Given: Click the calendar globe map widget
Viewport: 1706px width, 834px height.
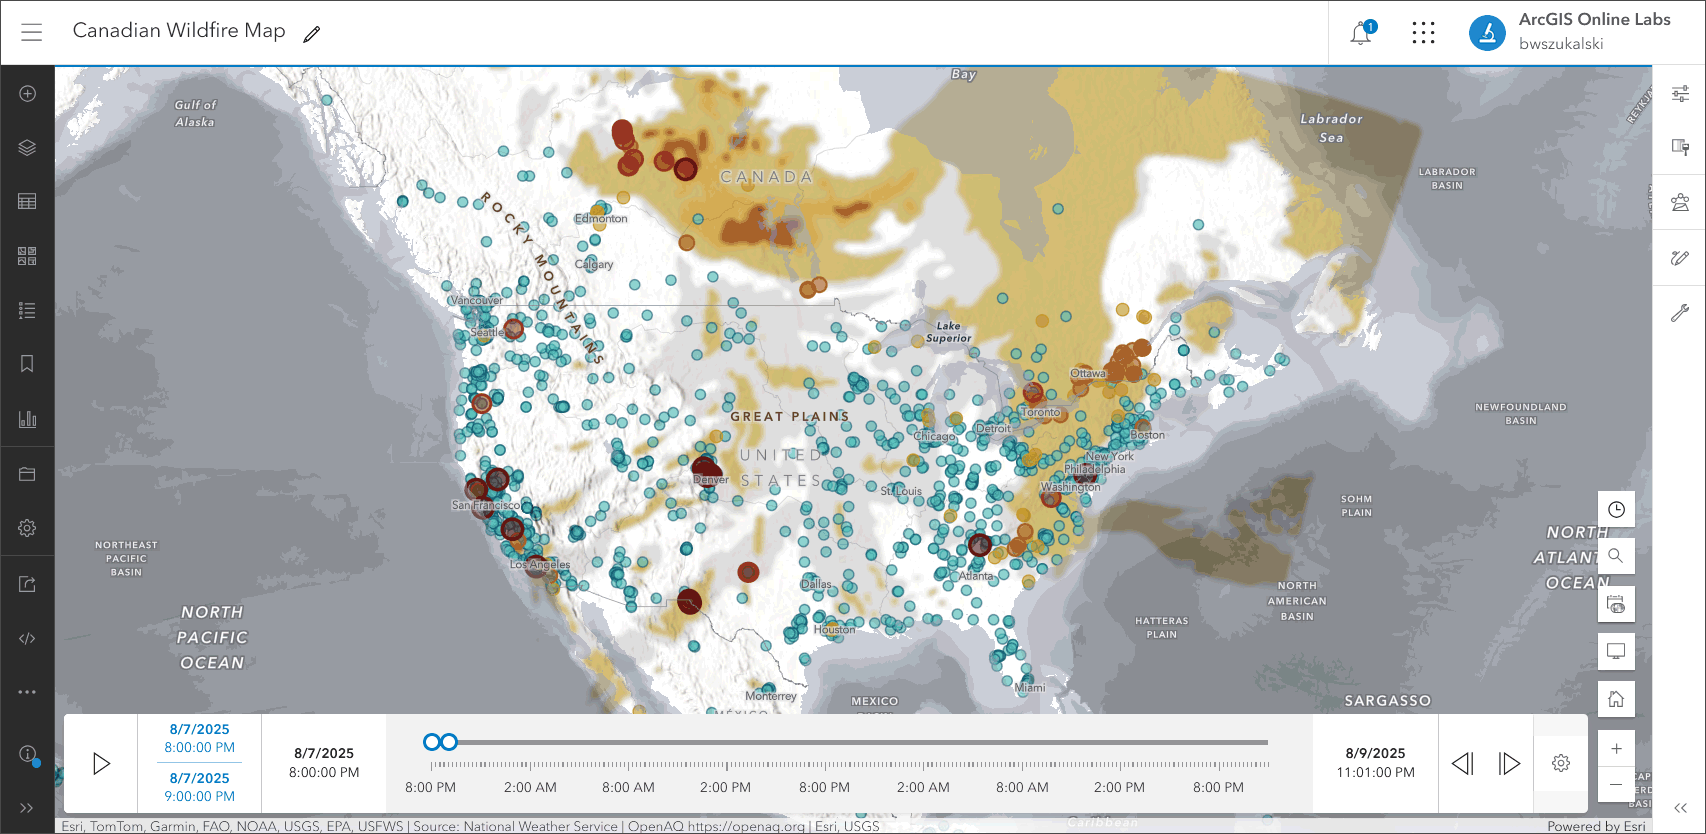Looking at the screenshot, I should coord(1616,604).
